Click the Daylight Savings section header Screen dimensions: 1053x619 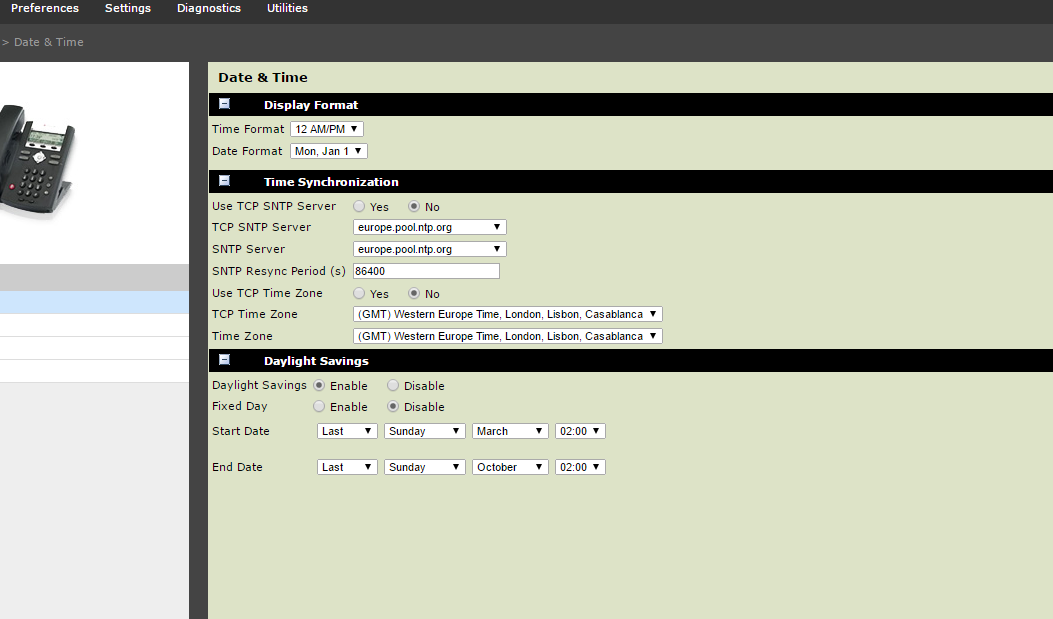(x=631, y=361)
